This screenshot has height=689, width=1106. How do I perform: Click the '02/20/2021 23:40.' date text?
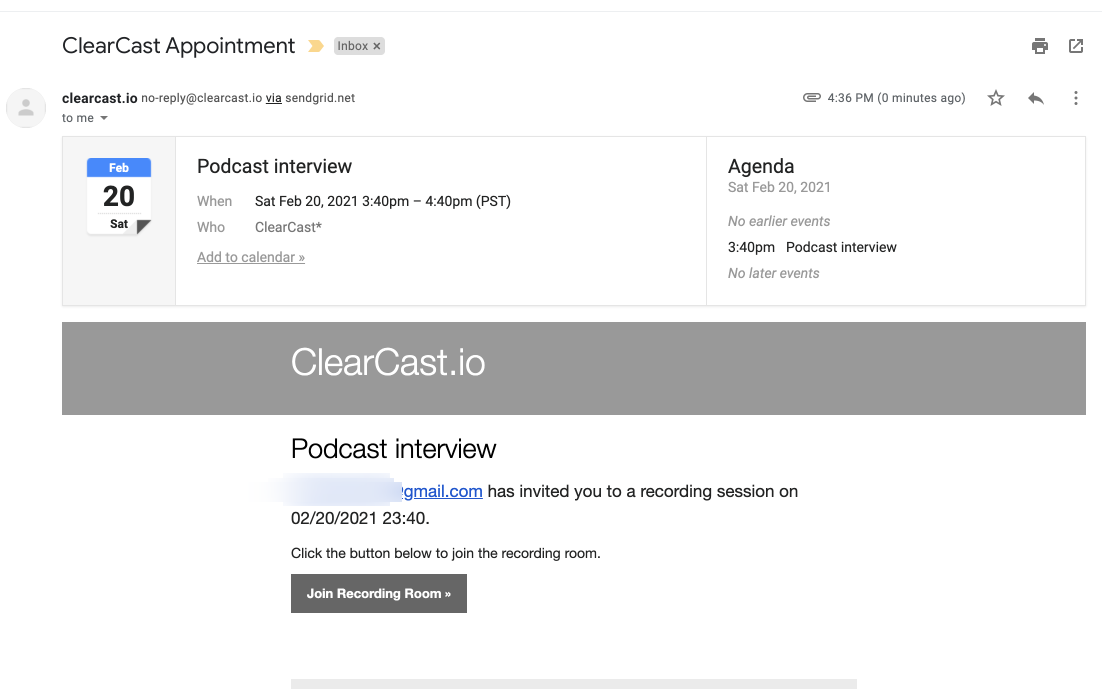click(360, 518)
